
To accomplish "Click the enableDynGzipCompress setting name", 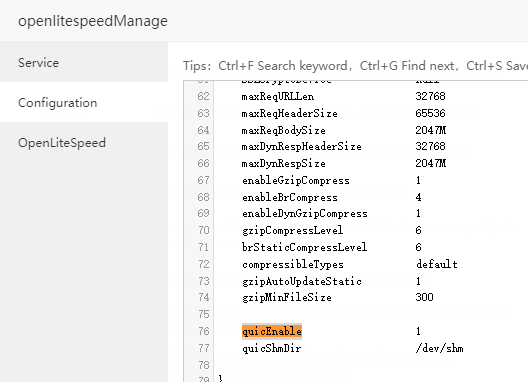I will (x=305, y=214).
